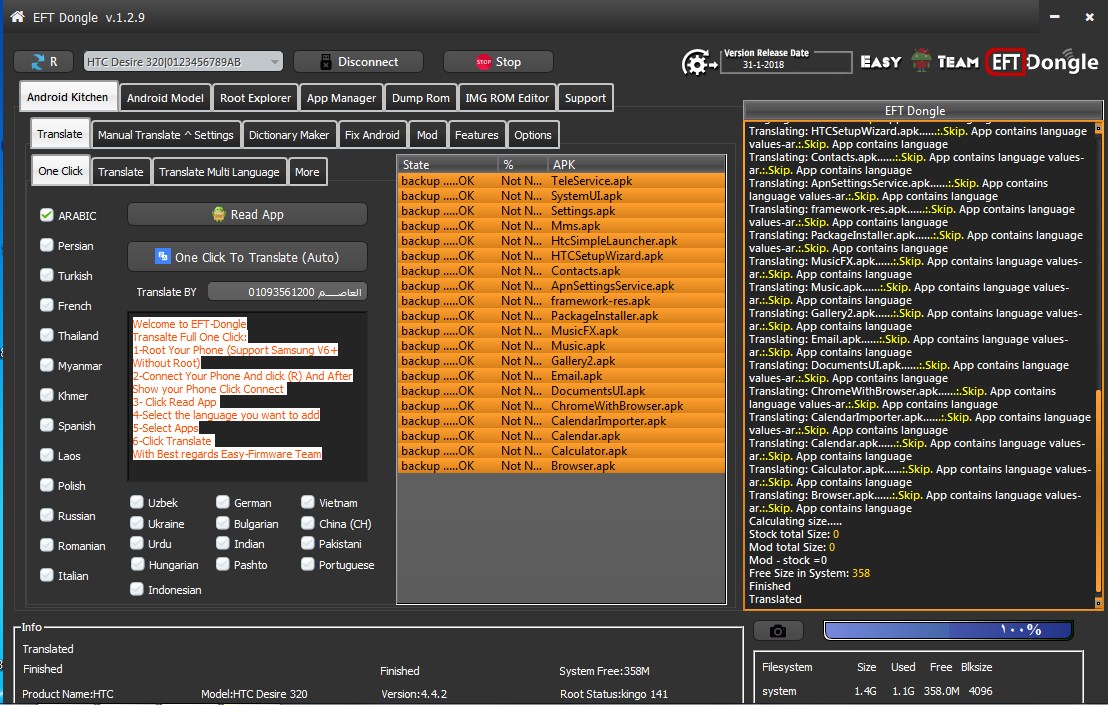This screenshot has width=1108, height=705.
Task: Check the Vietnam checkbox
Action: tap(307, 502)
